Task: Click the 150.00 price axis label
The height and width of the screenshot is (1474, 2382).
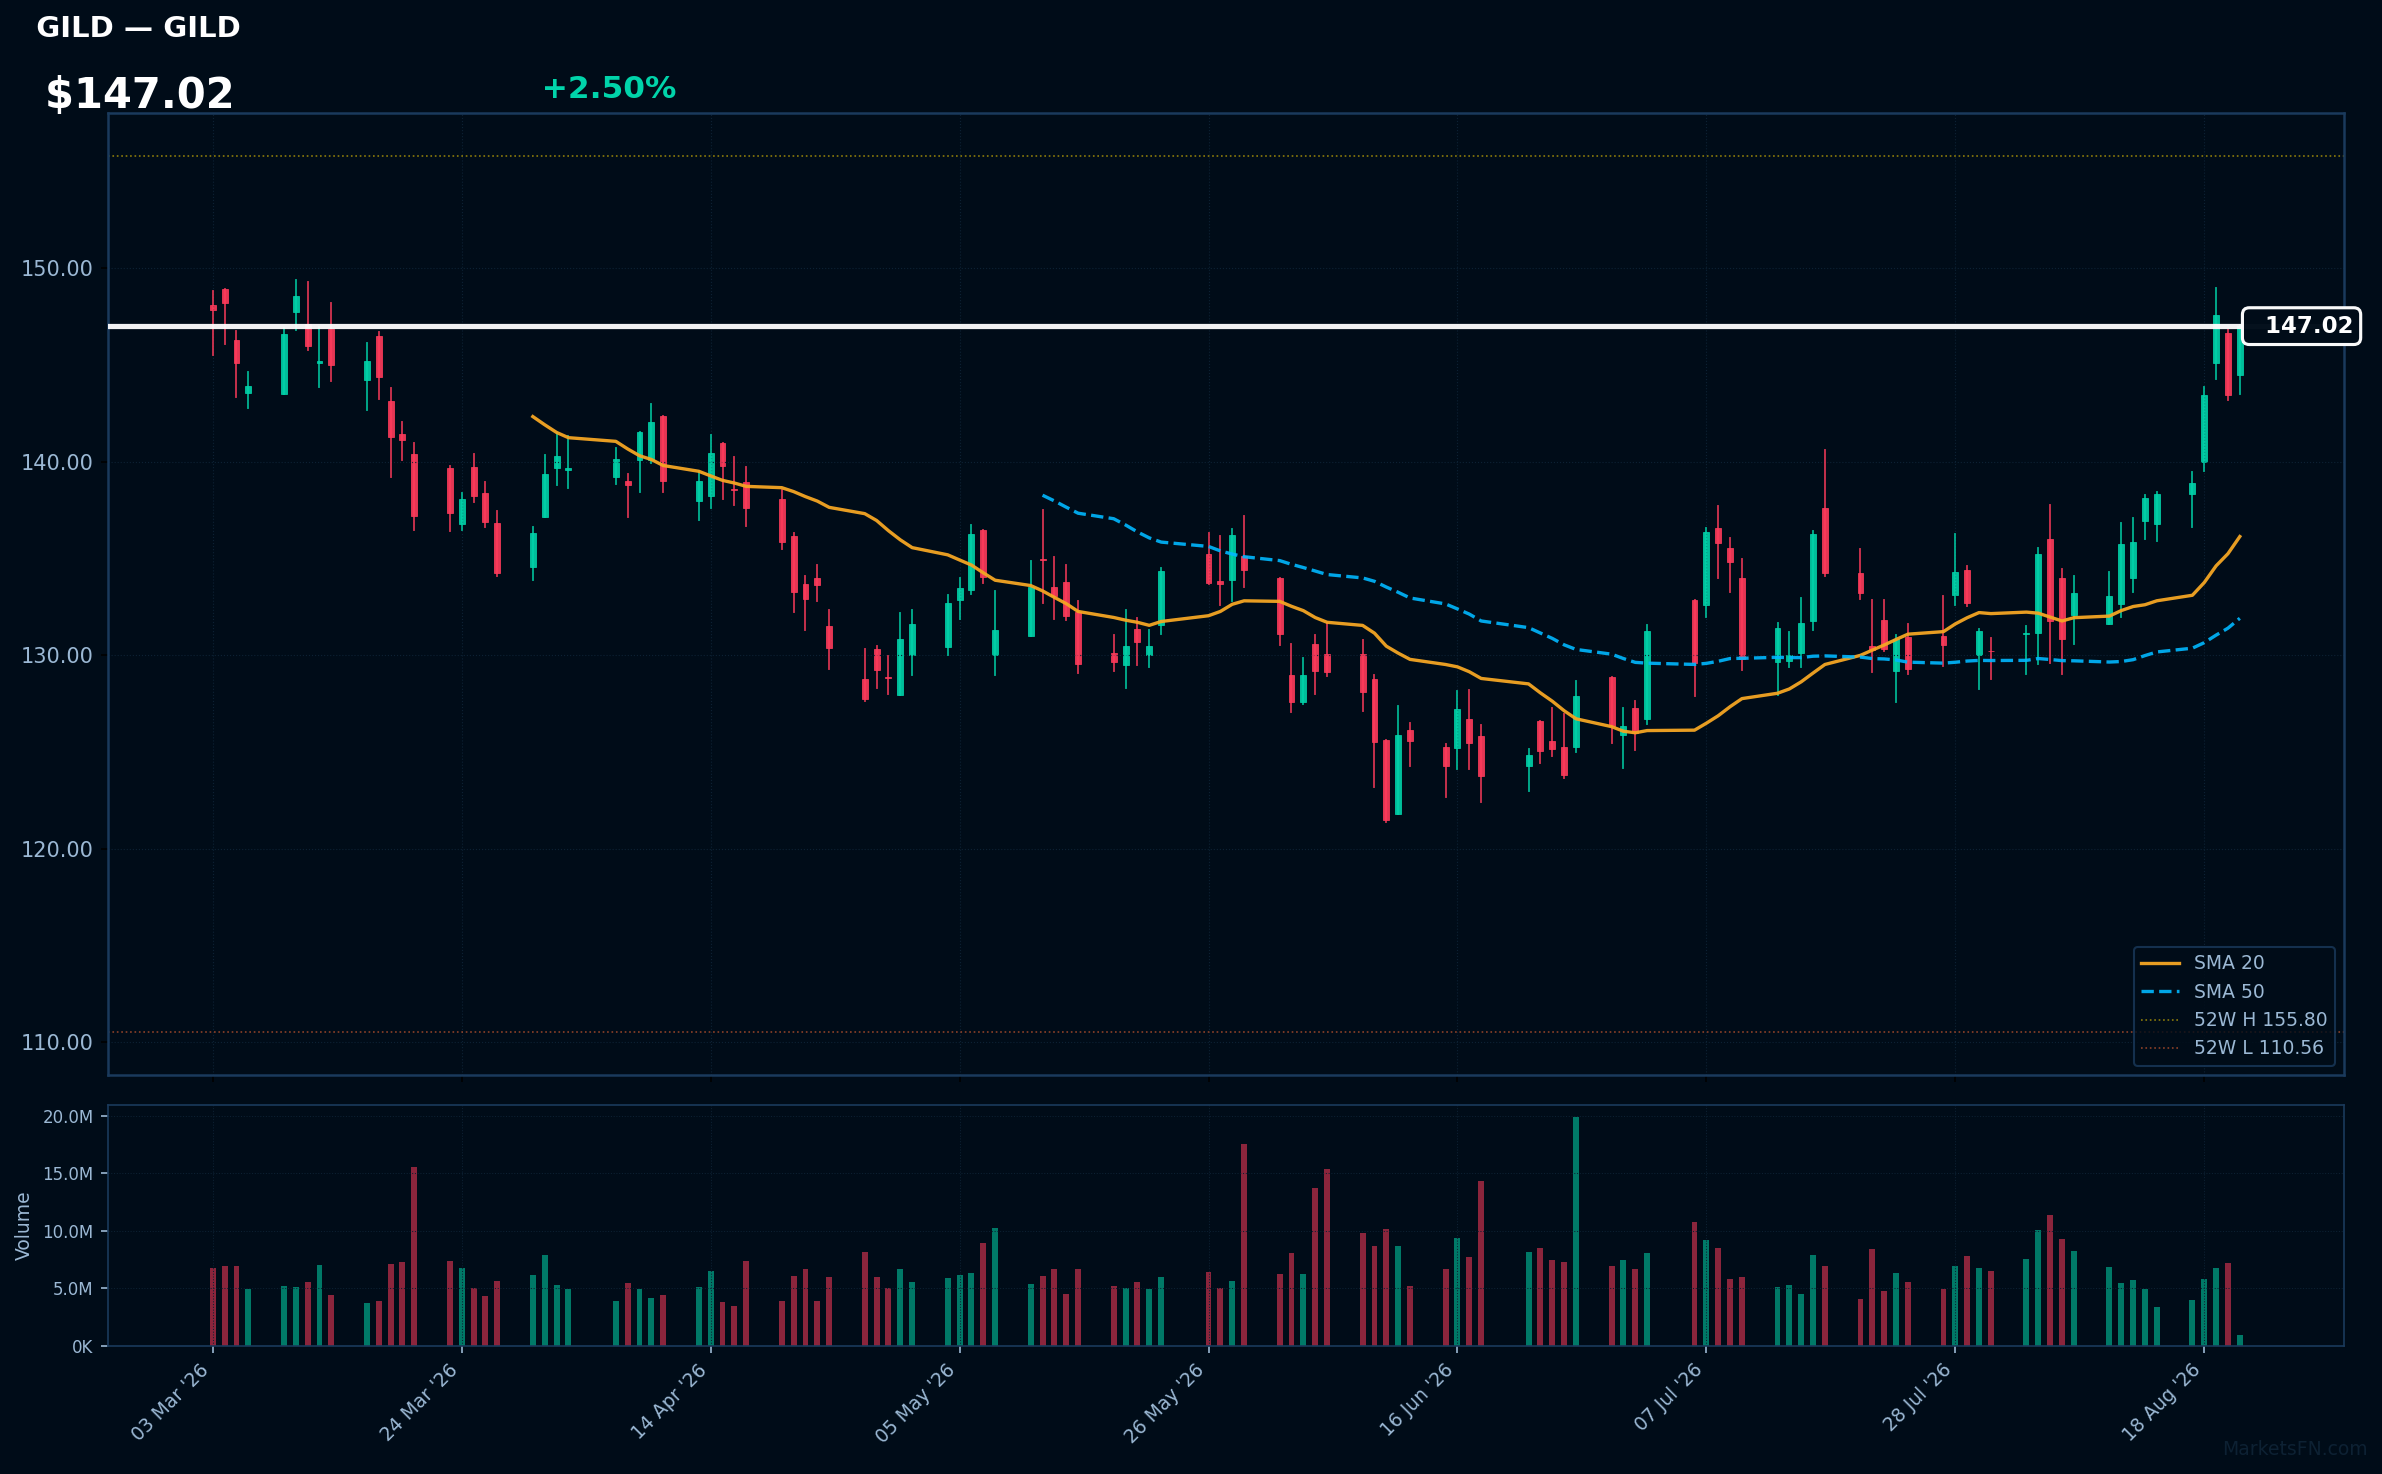Action: coord(57,269)
